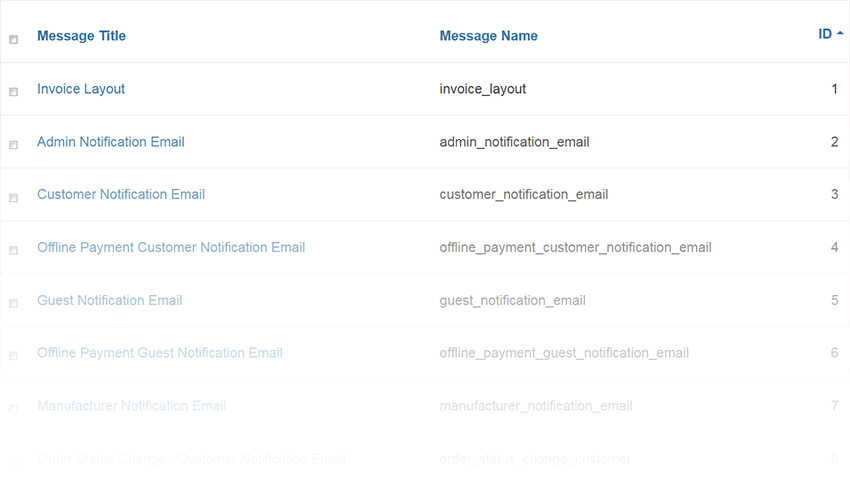Tick the Offline Payment Customer Notification checkbox
The image size is (850, 500).
pos(14,251)
